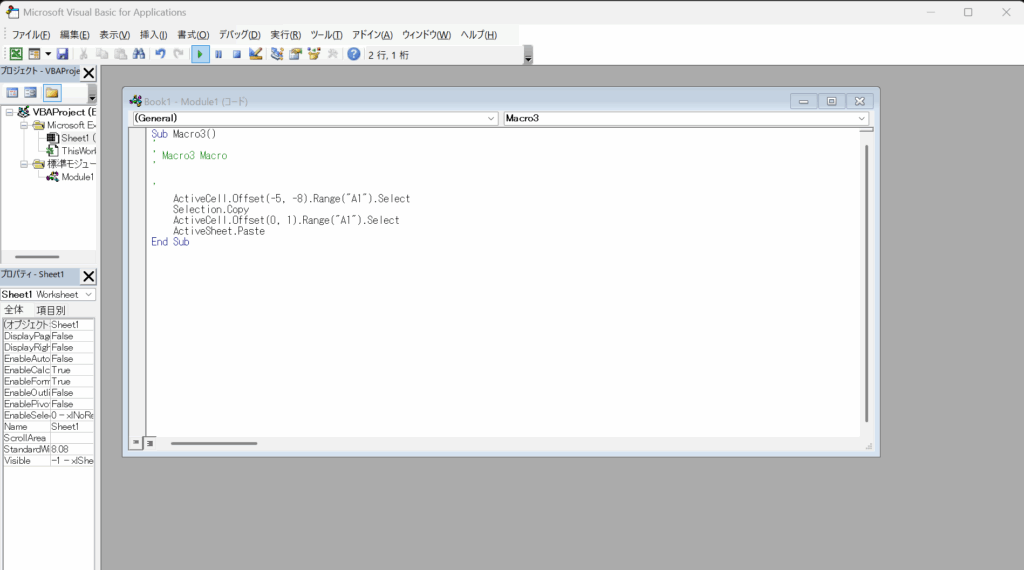The image size is (1024, 570).
Task: Click the Break (pause) toolbar icon
Action: coord(218,54)
